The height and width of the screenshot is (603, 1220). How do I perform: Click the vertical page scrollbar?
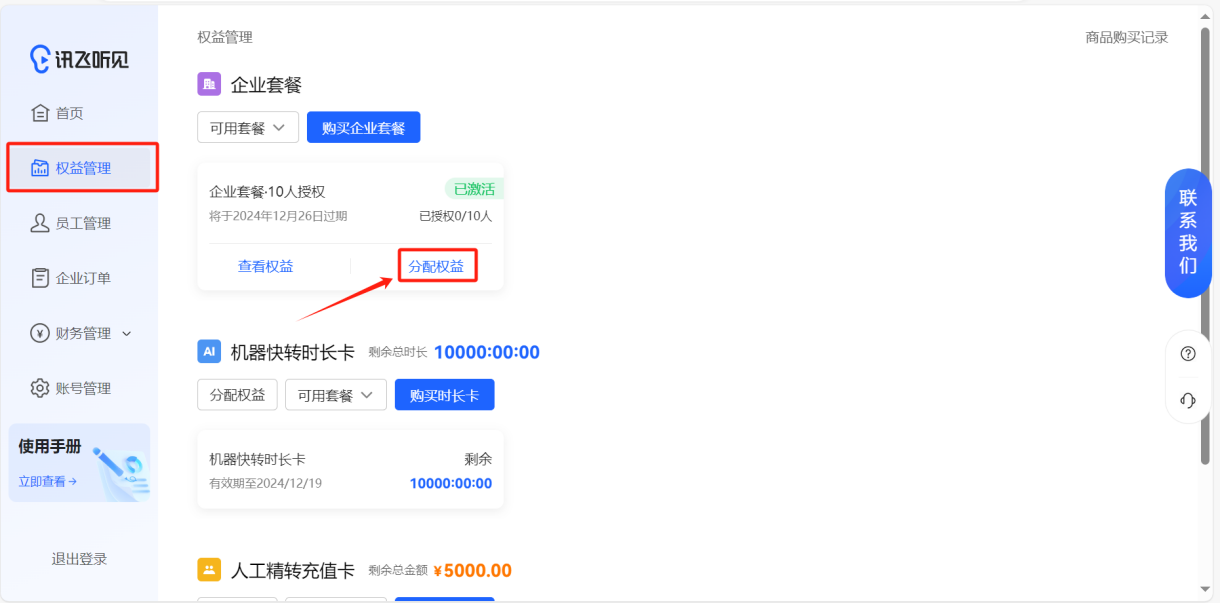1204,250
